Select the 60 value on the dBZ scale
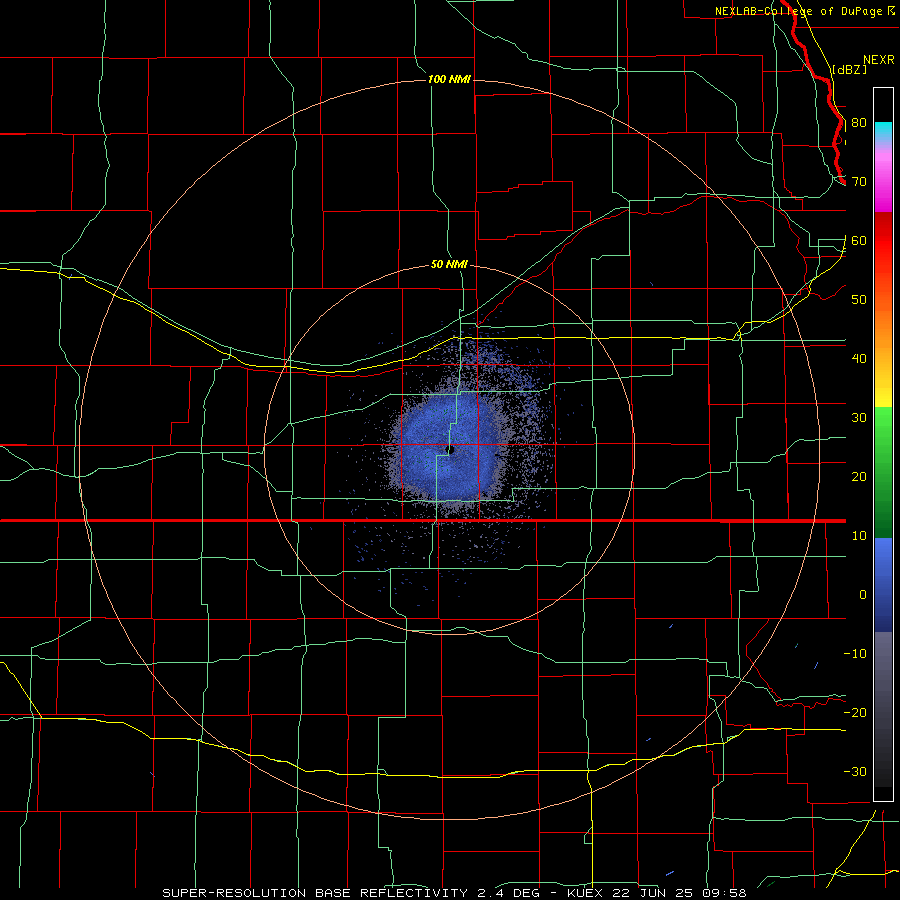Screen dimensions: 900x900 point(859,240)
